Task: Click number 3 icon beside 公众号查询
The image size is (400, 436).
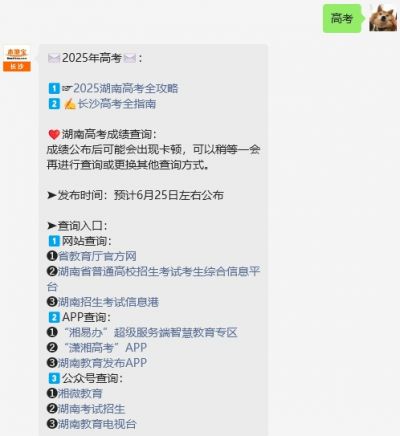Action: pos(54,378)
